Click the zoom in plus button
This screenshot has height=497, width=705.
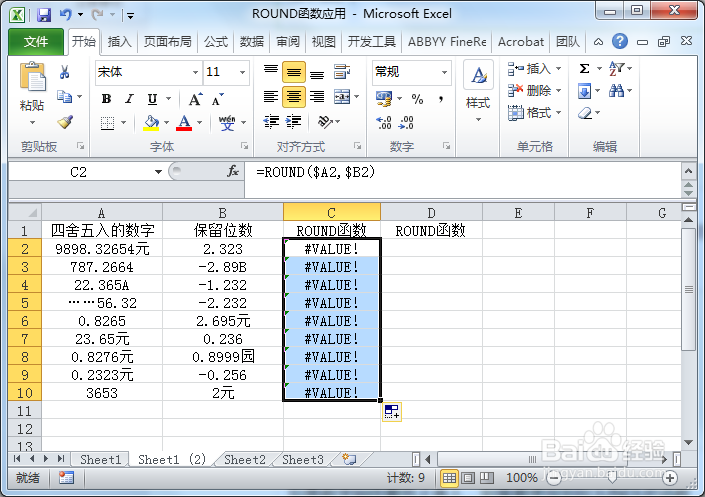(x=670, y=478)
